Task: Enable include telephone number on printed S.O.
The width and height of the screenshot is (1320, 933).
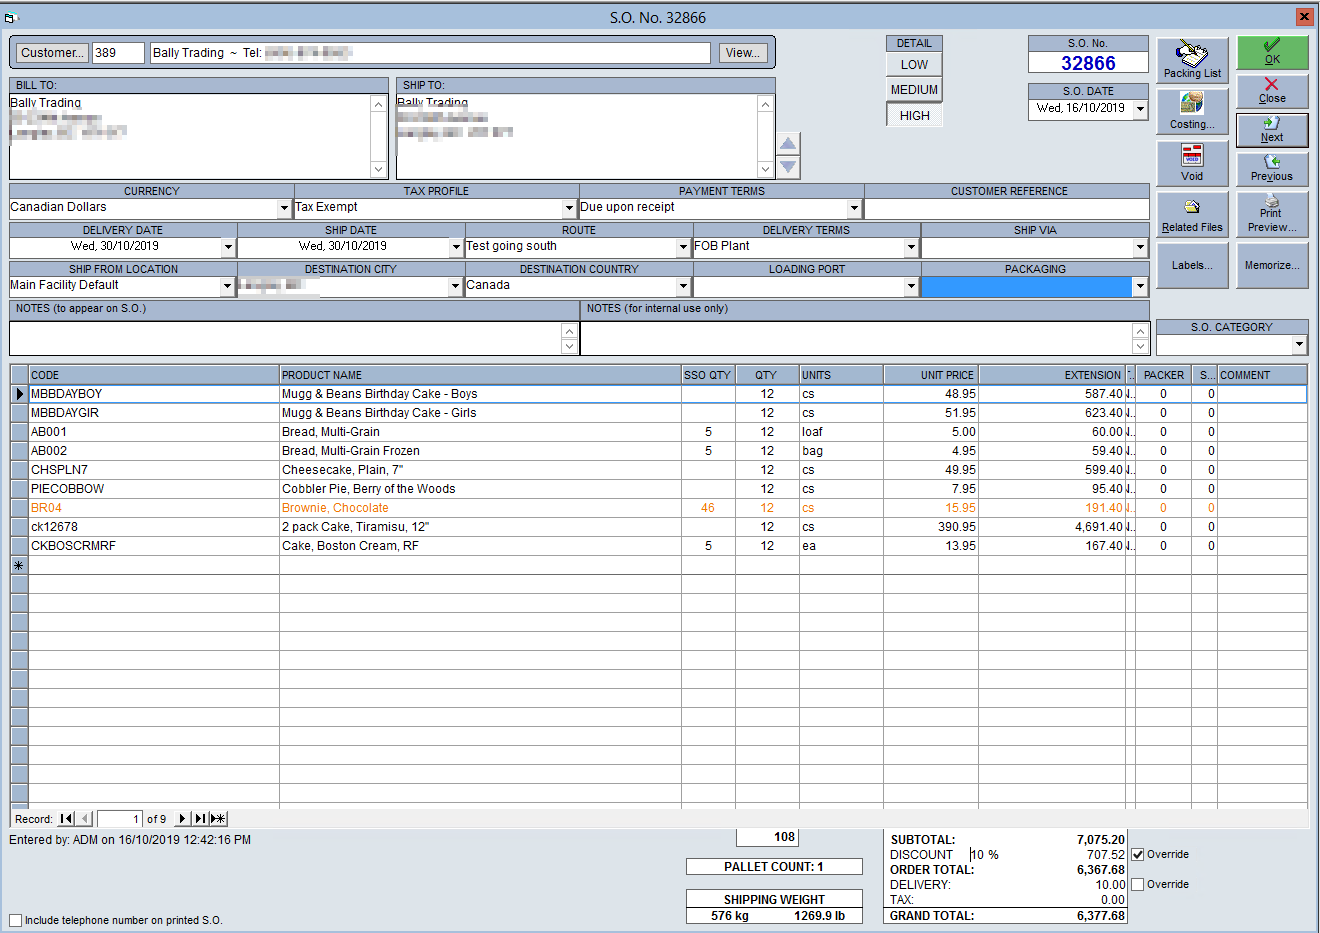Action: click(15, 920)
